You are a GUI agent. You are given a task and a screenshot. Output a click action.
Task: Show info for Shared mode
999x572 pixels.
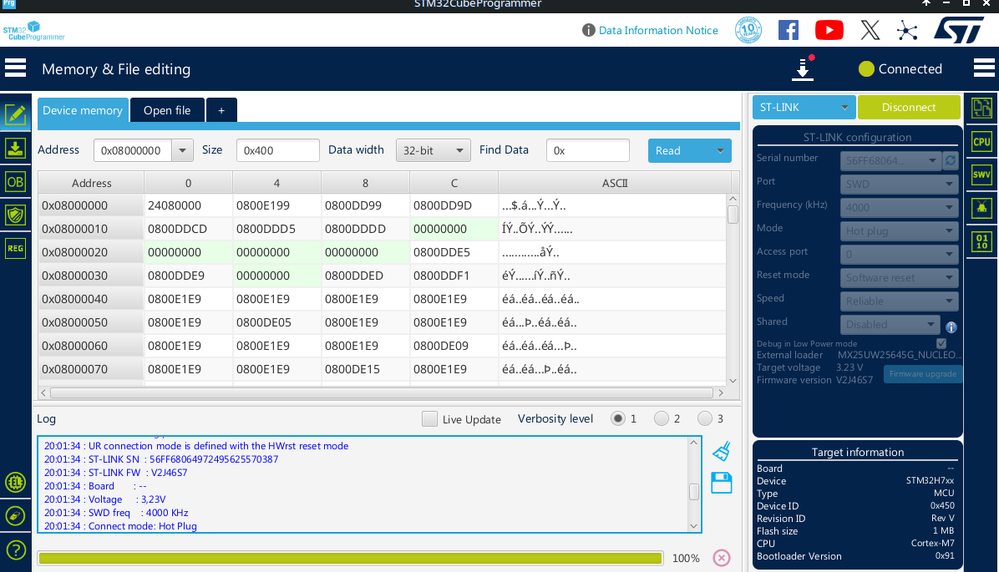[x=951, y=327]
